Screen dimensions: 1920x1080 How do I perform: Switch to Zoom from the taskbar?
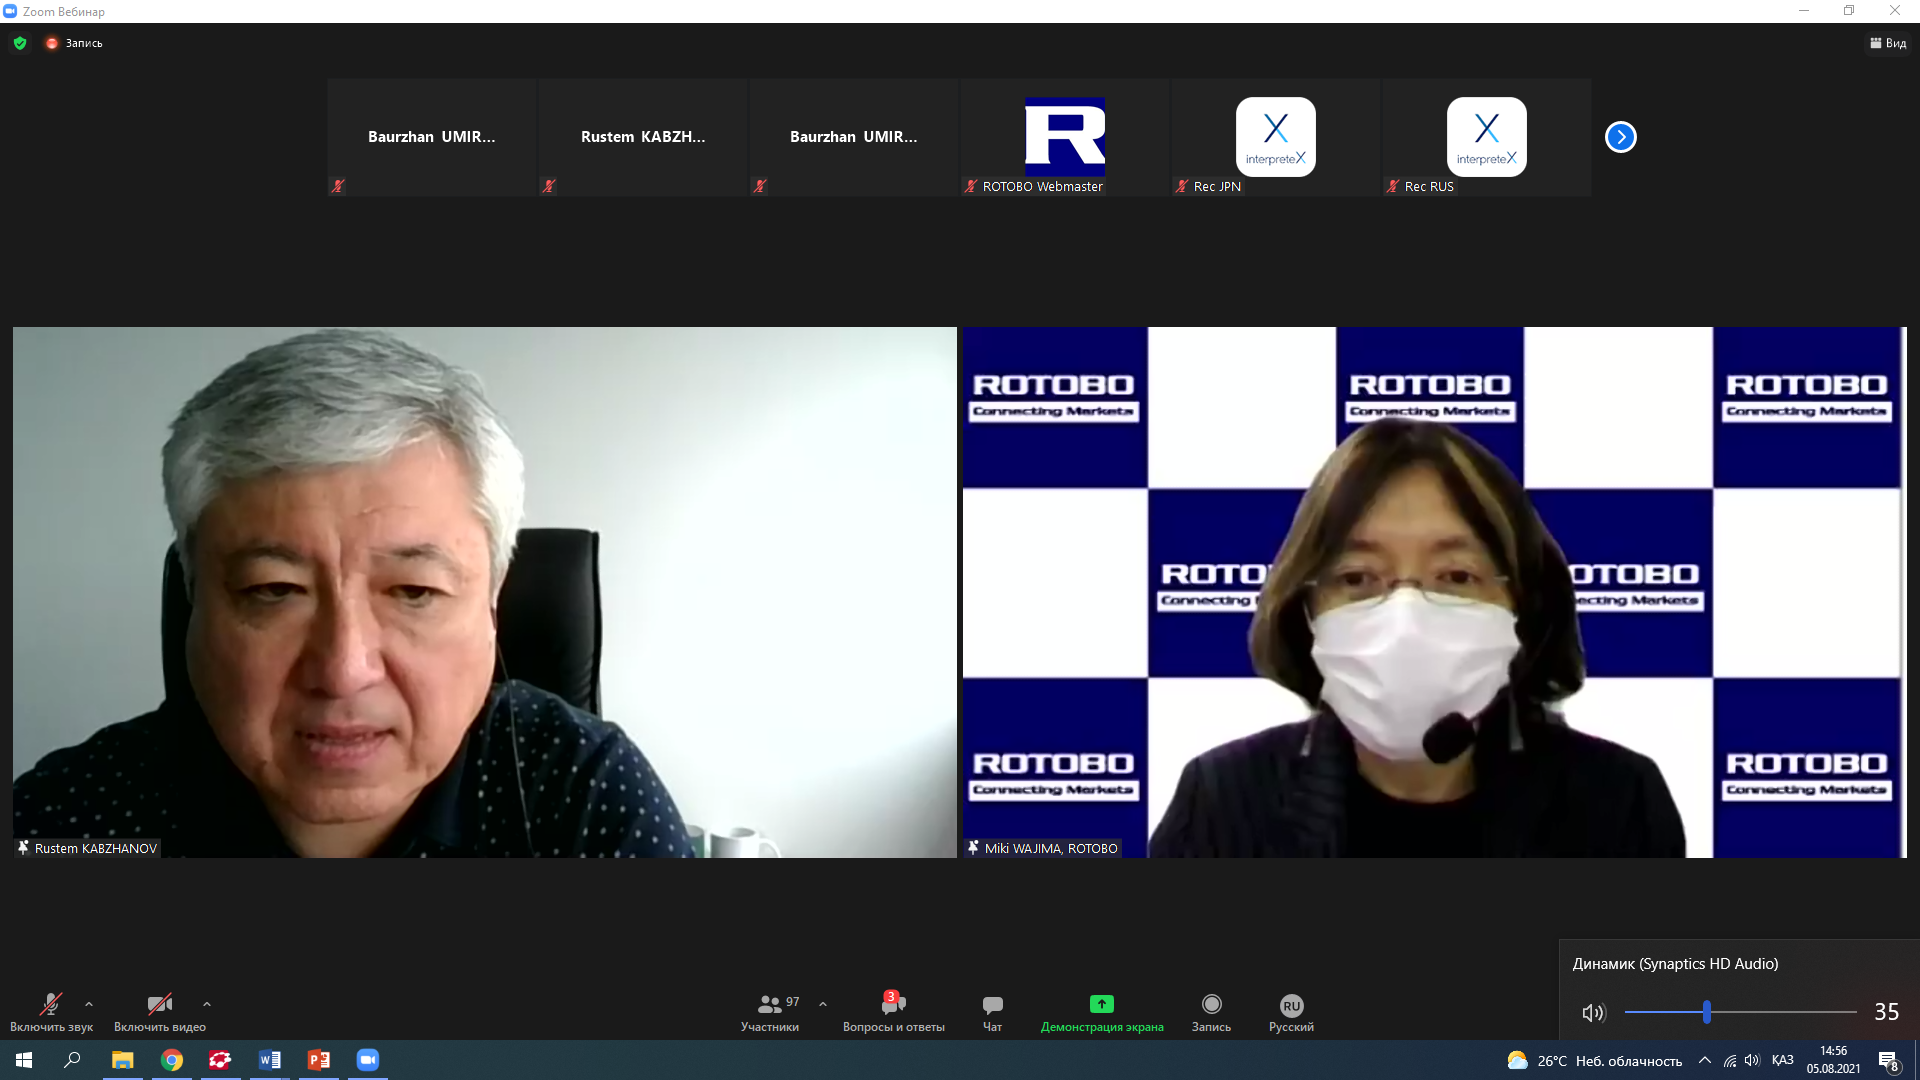click(x=368, y=1060)
